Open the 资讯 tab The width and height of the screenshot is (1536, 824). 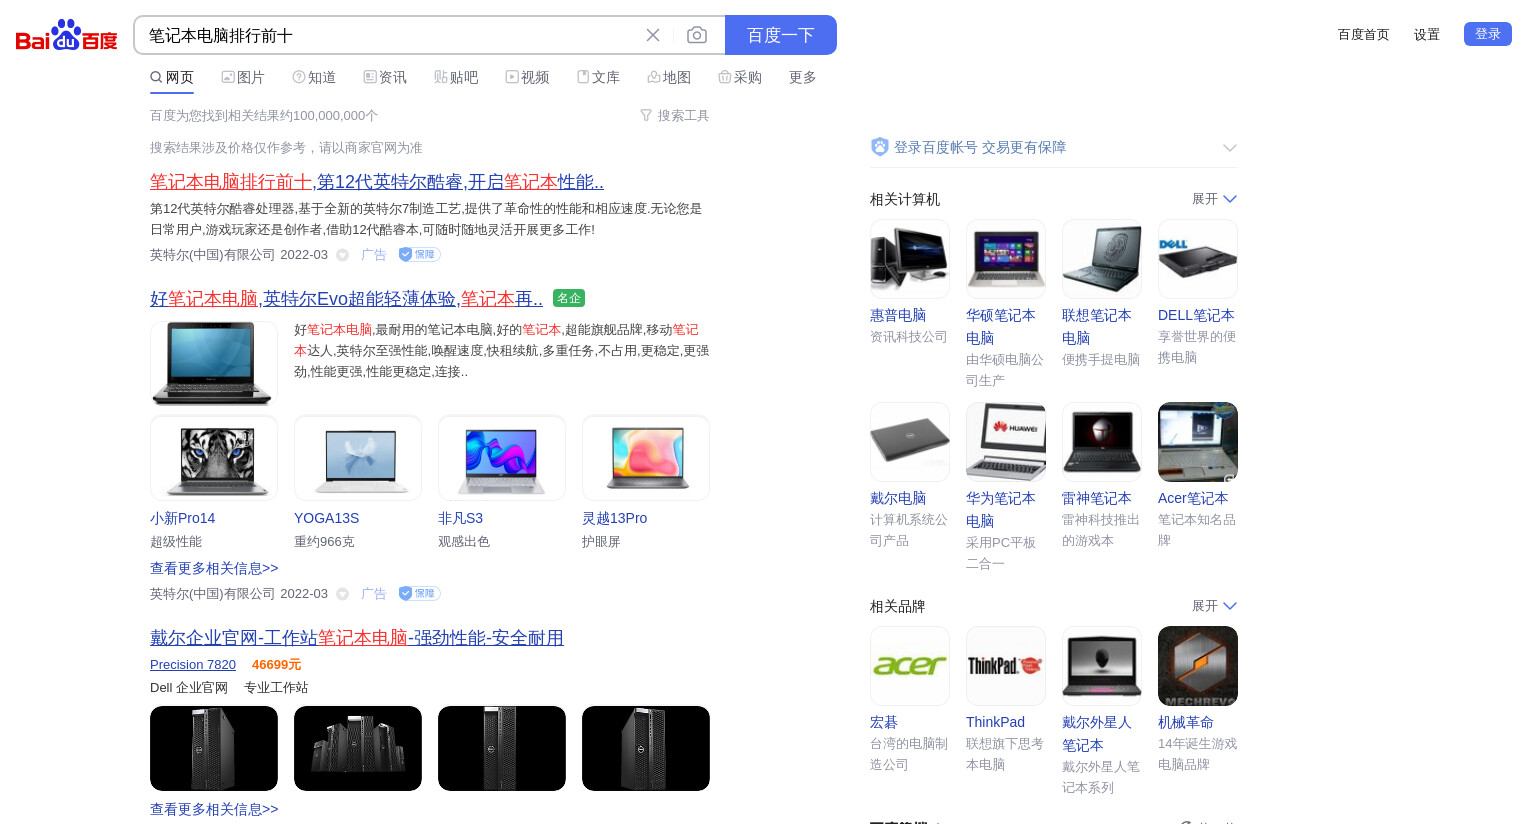point(385,77)
